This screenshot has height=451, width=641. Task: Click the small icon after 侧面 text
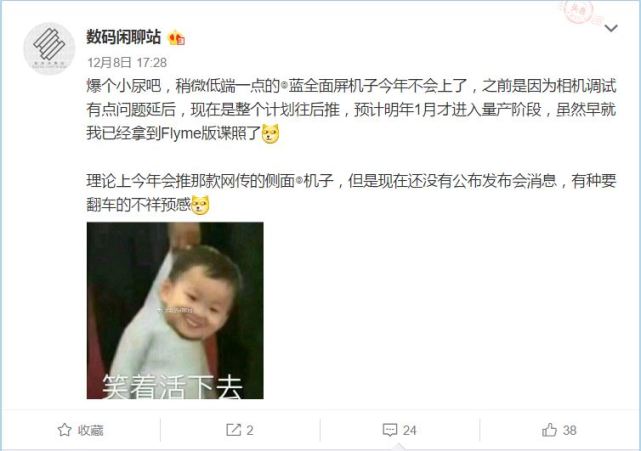[x=299, y=181]
